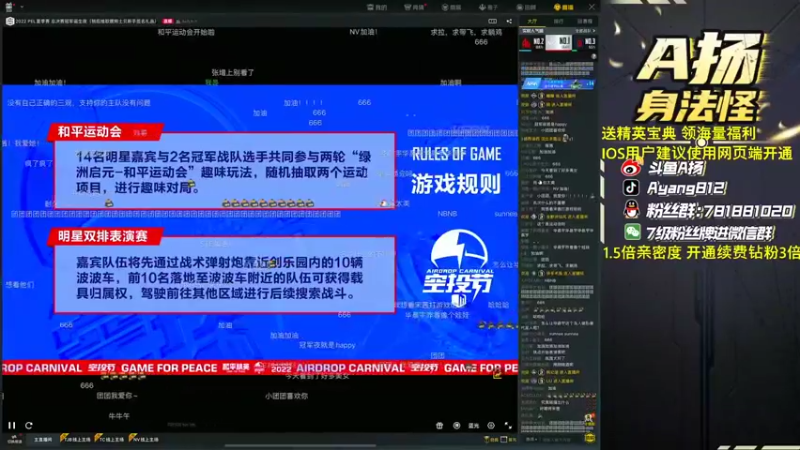
Task: Select the NO.2 ranked fan card
Action: [x=533, y=43]
